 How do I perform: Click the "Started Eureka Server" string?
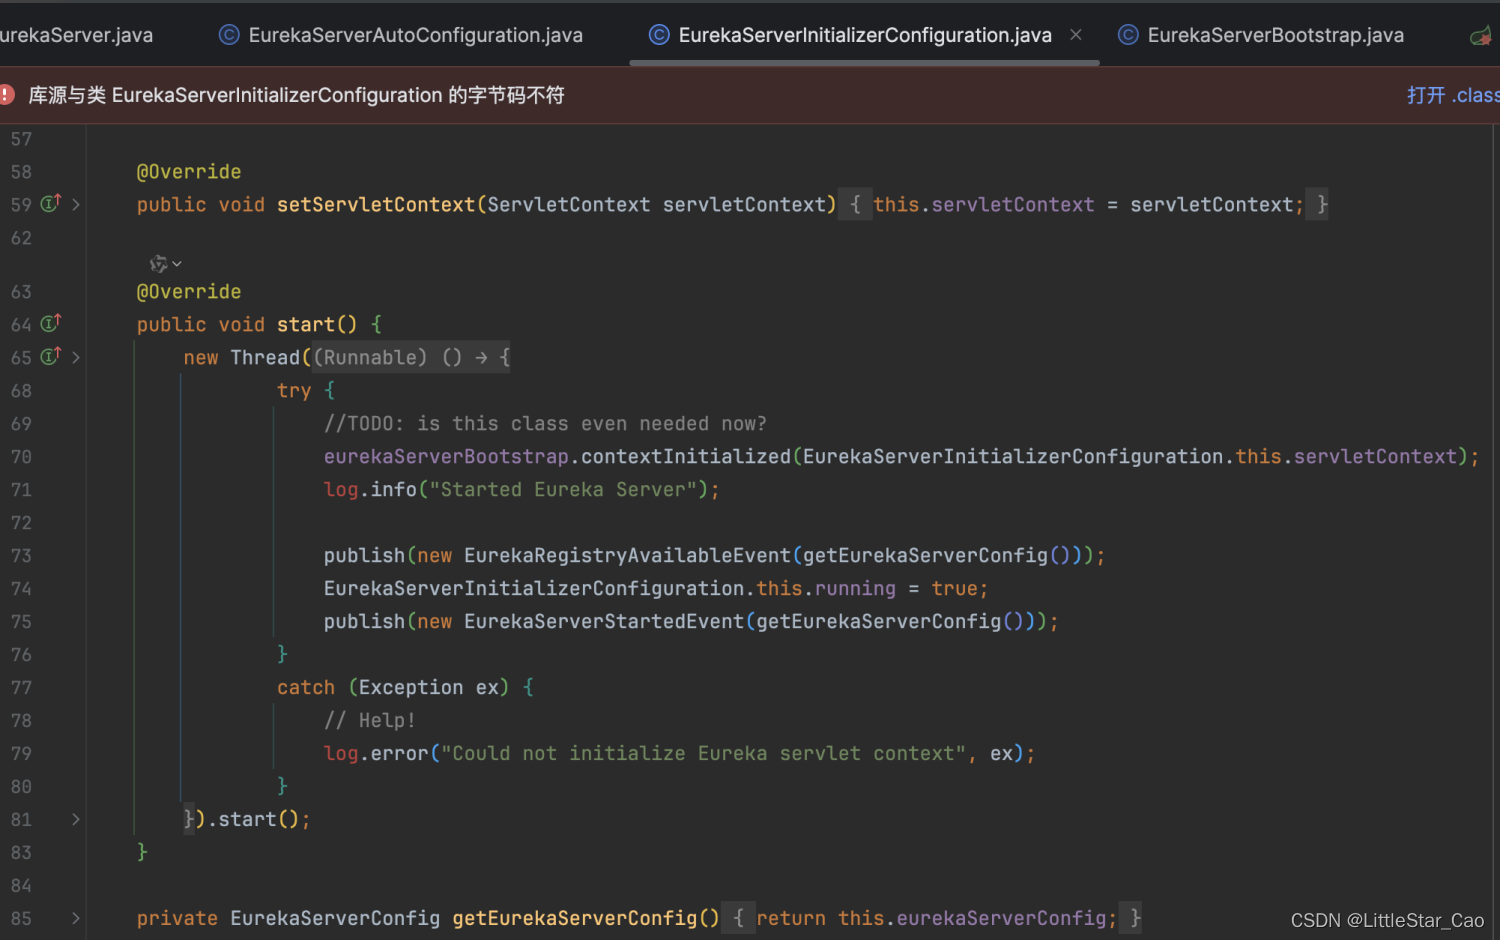[563, 490]
